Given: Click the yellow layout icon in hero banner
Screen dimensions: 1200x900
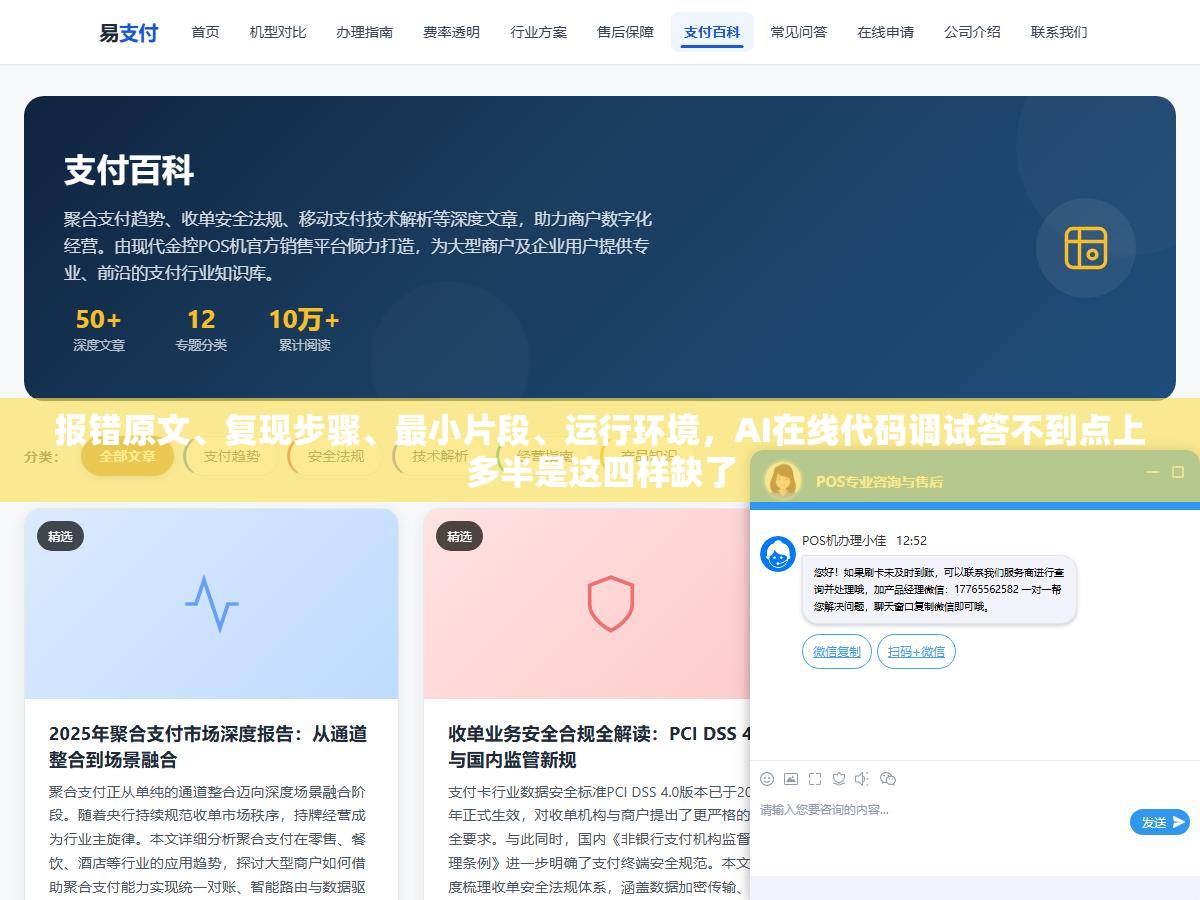Looking at the screenshot, I should 1085,248.
